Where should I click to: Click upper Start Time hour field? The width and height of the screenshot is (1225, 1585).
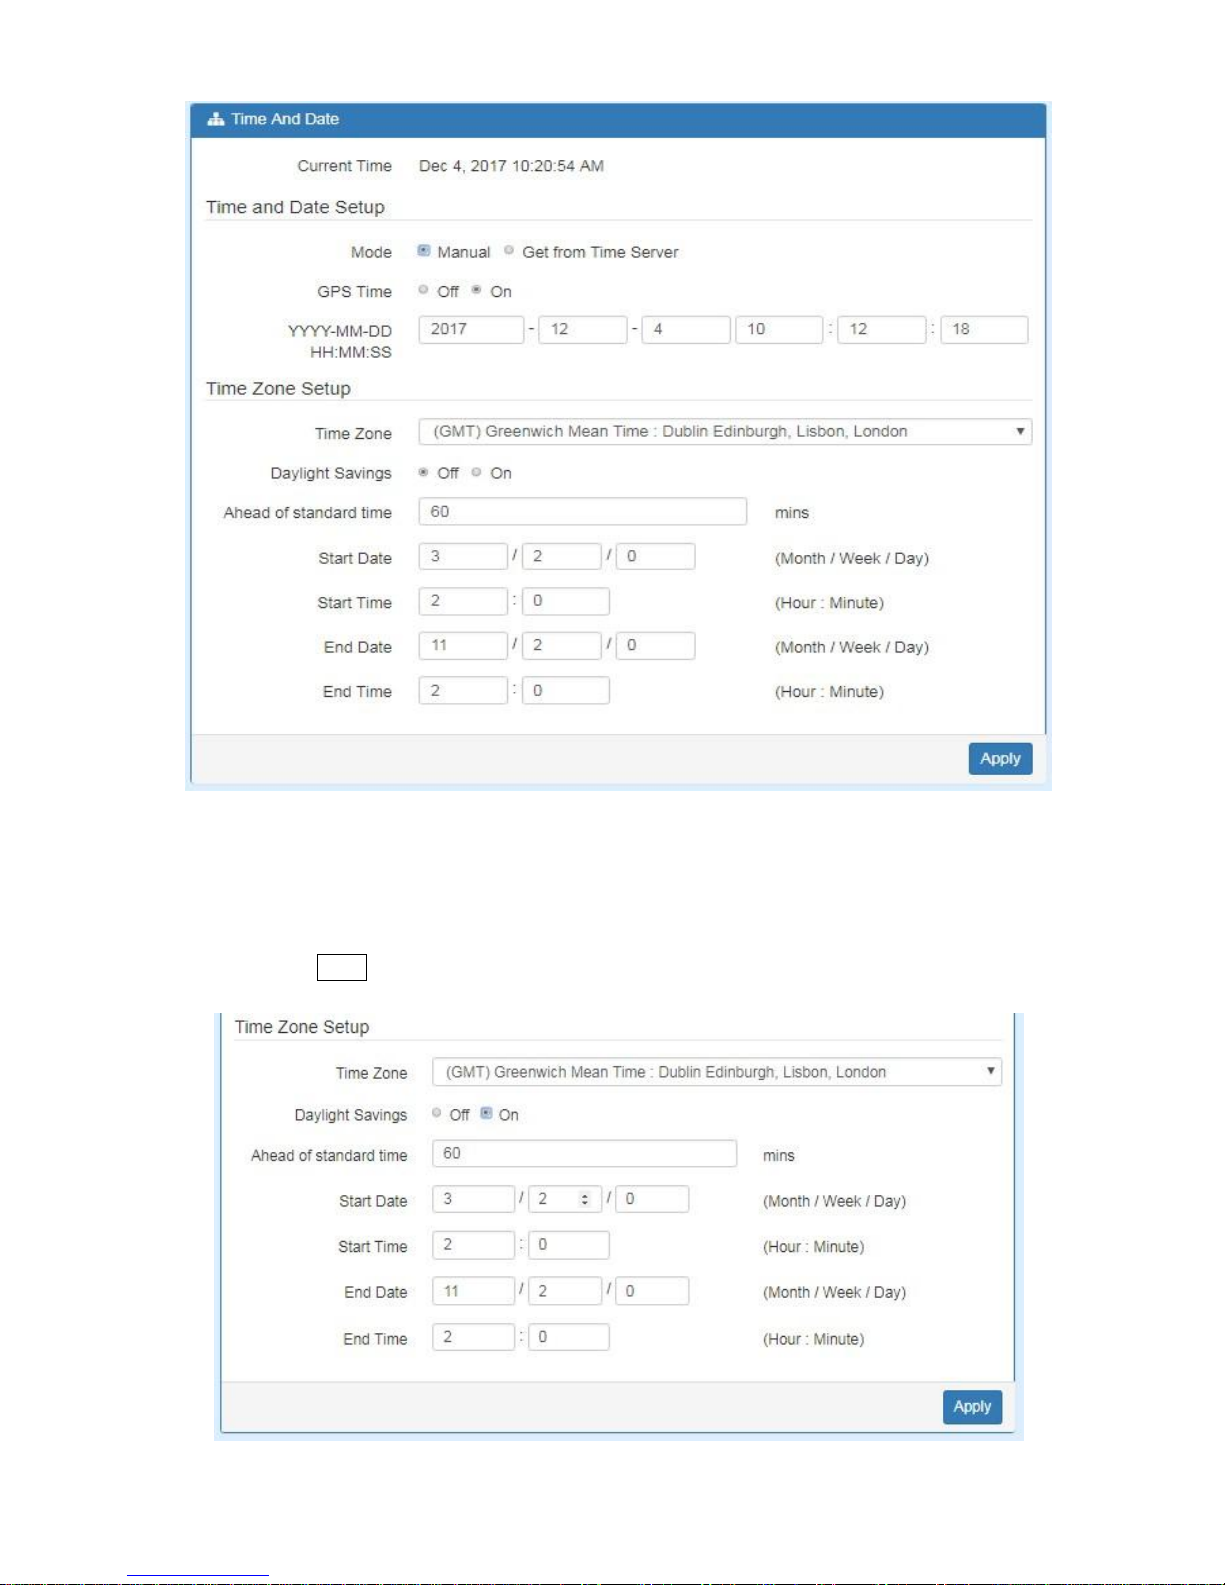(463, 601)
